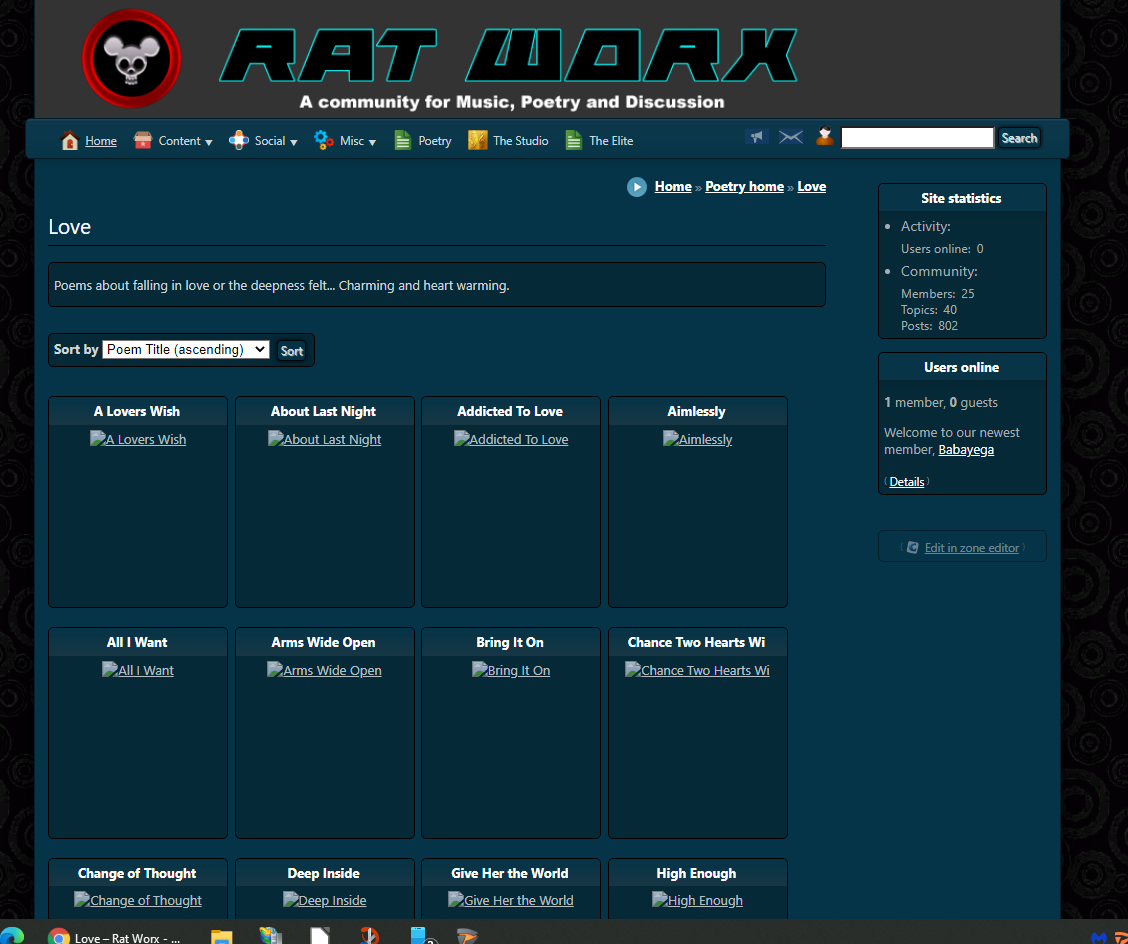Click the site search text field

coord(917,138)
